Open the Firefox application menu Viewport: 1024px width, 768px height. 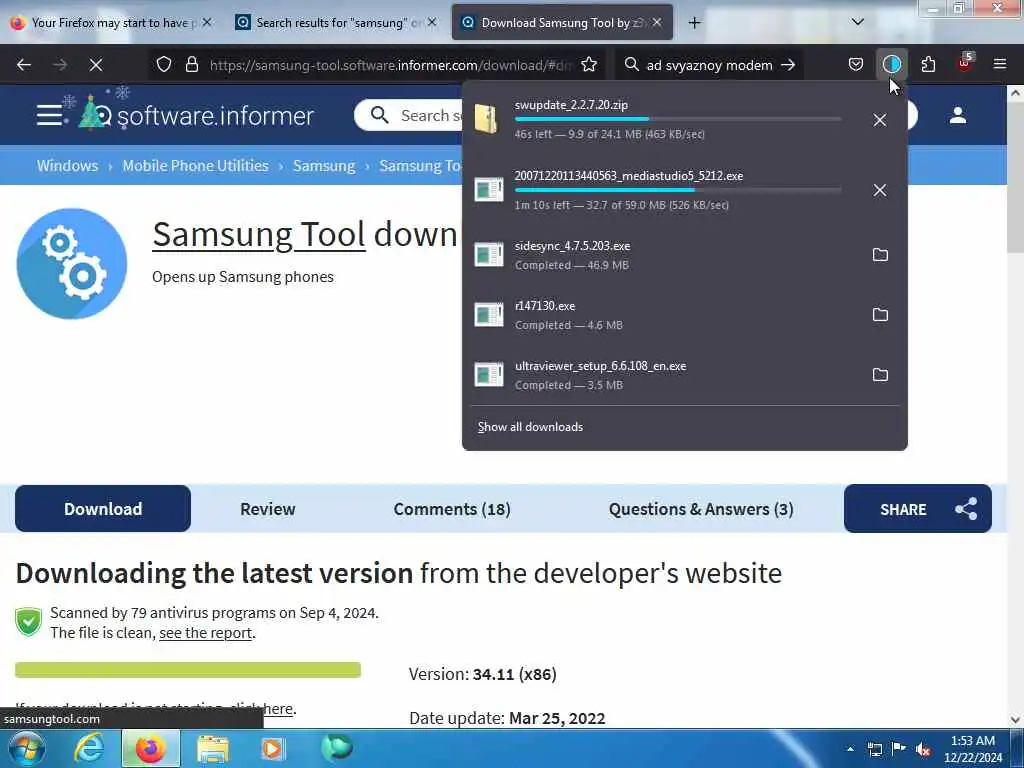pos(1000,65)
